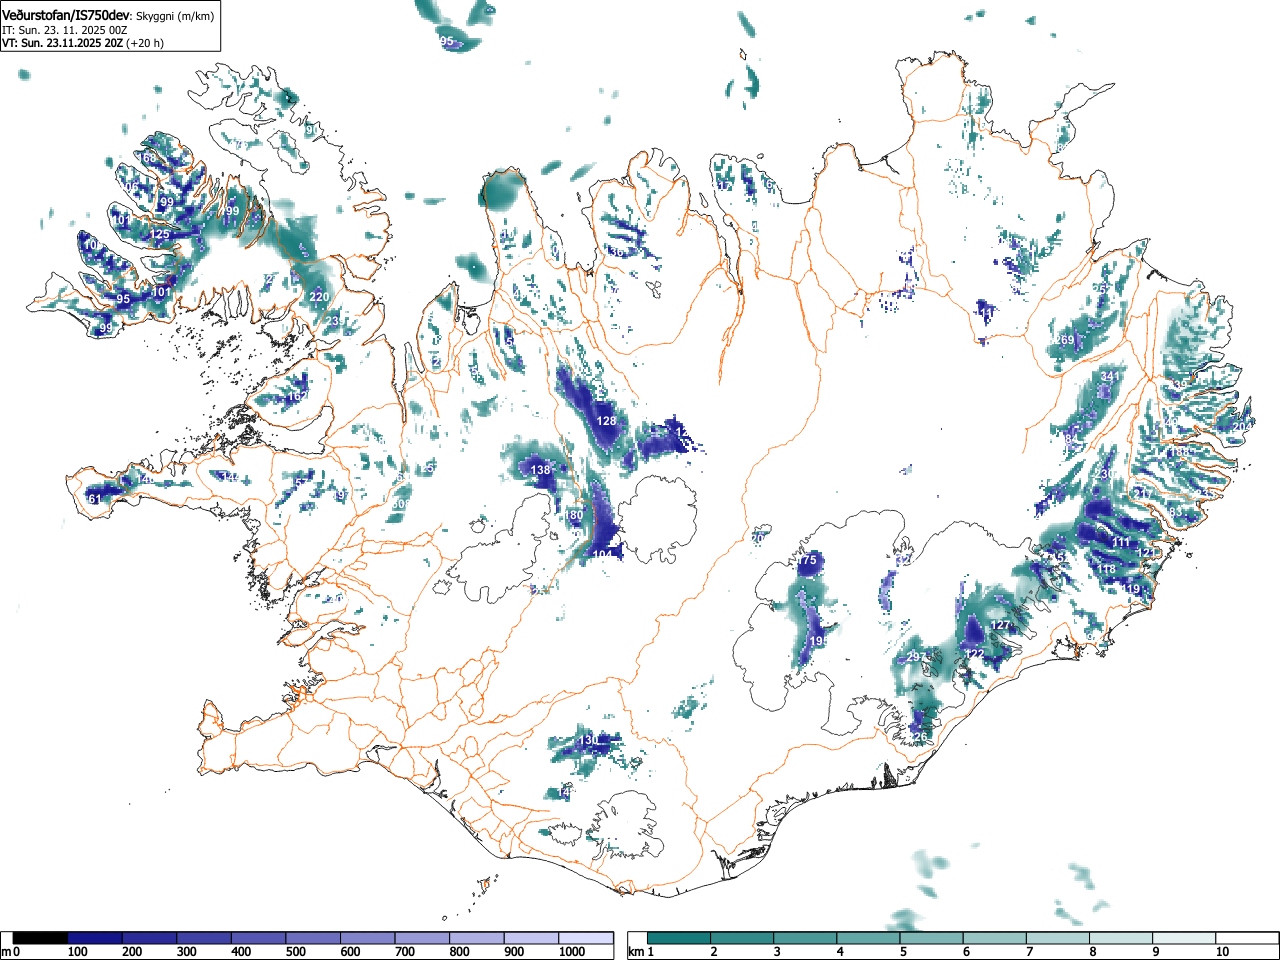Click the '10' tick on the kilometre scale
The image size is (1280, 960).
1222,952
